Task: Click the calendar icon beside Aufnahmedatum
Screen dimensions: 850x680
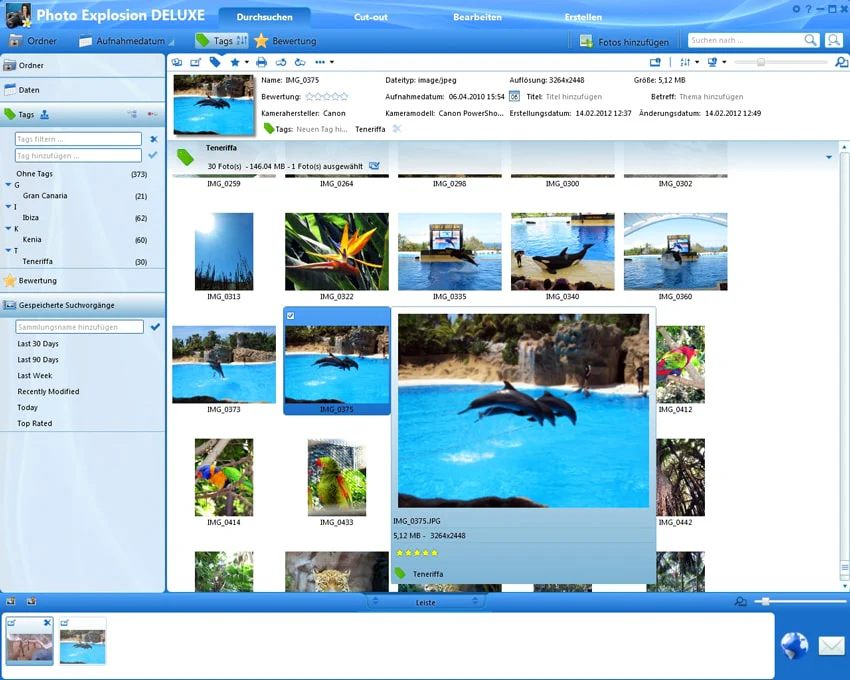Action: 514,97
